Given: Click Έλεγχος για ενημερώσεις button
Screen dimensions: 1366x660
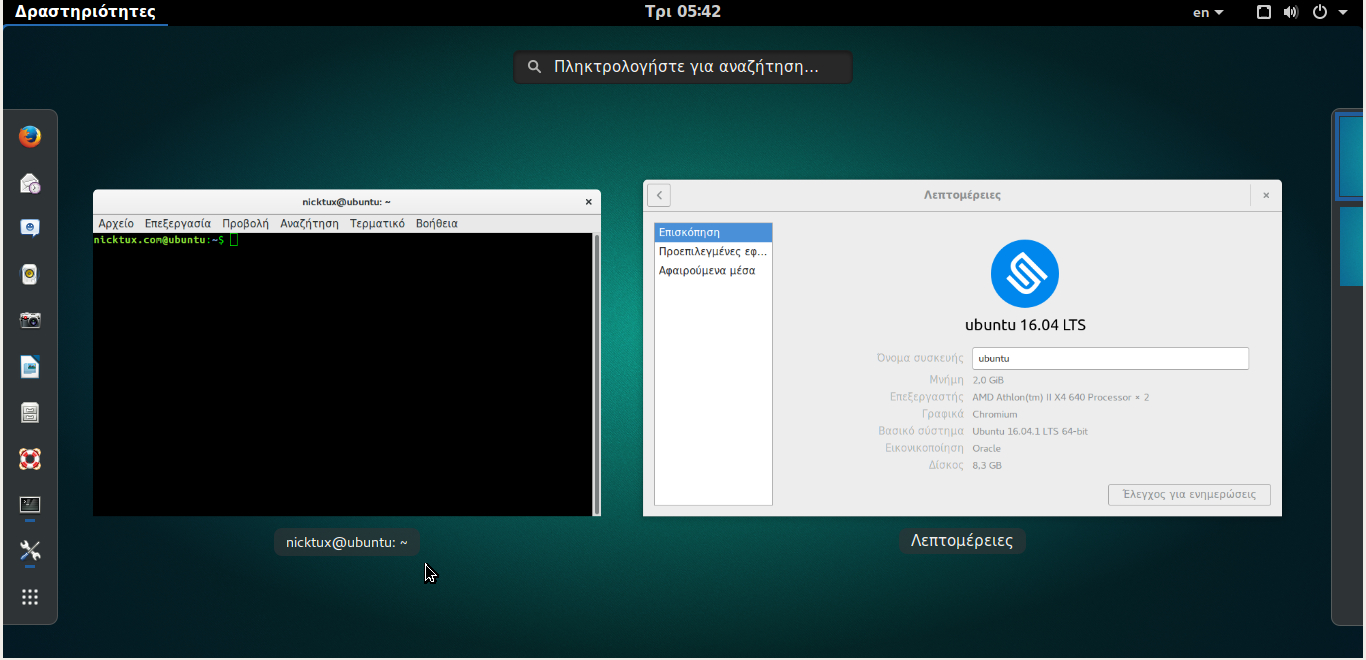Looking at the screenshot, I should (x=1188, y=495).
